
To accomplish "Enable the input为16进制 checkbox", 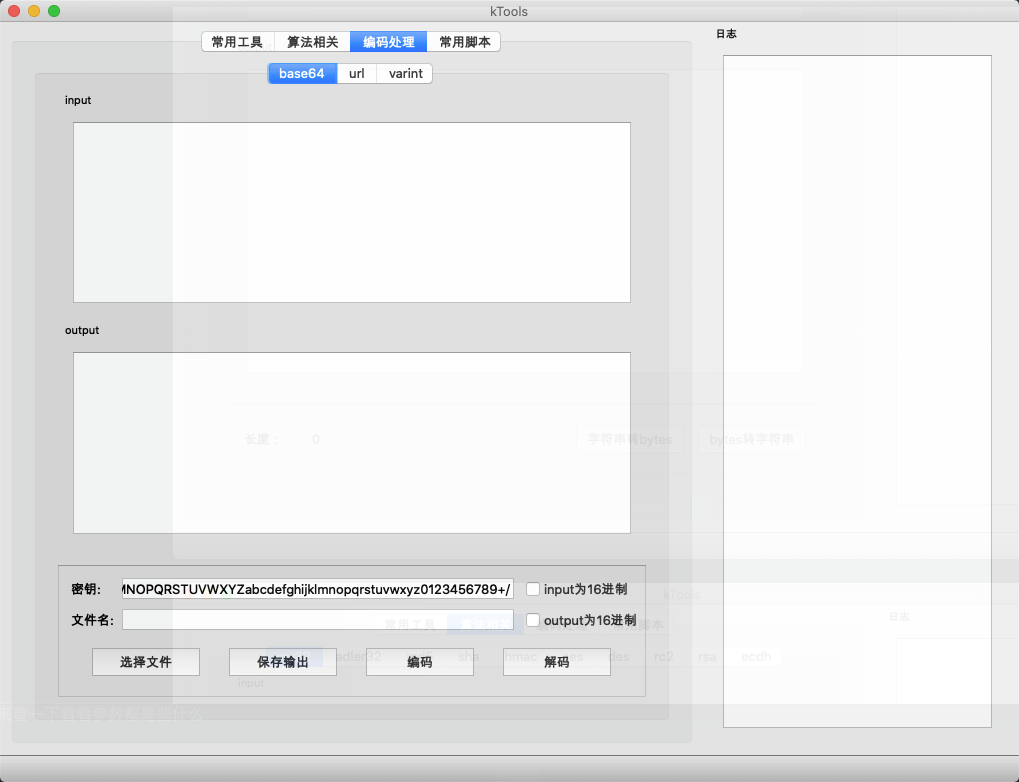I will [533, 589].
